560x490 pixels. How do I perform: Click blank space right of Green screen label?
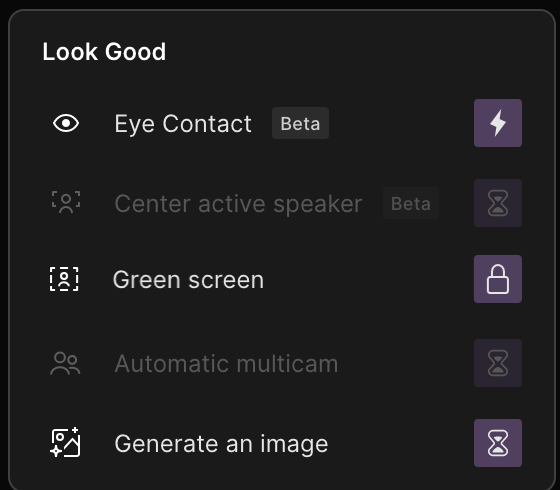[368, 280]
